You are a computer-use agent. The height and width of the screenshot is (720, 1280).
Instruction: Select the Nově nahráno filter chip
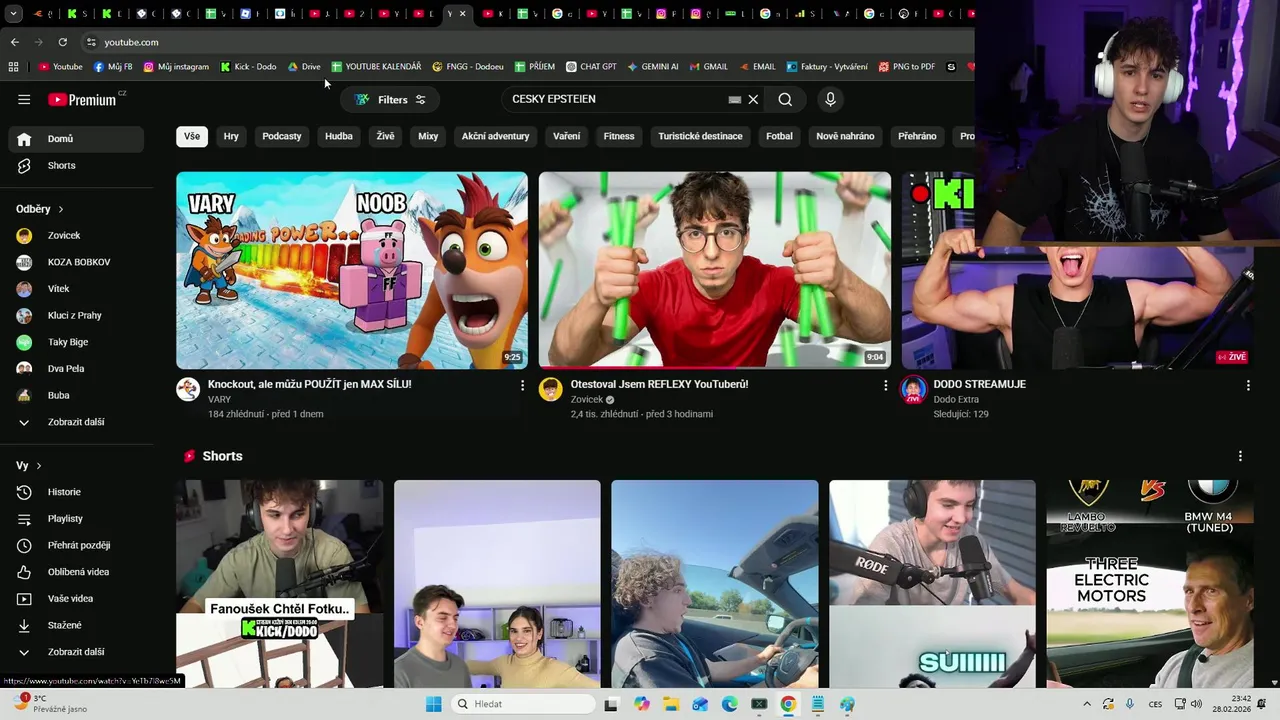tap(845, 136)
